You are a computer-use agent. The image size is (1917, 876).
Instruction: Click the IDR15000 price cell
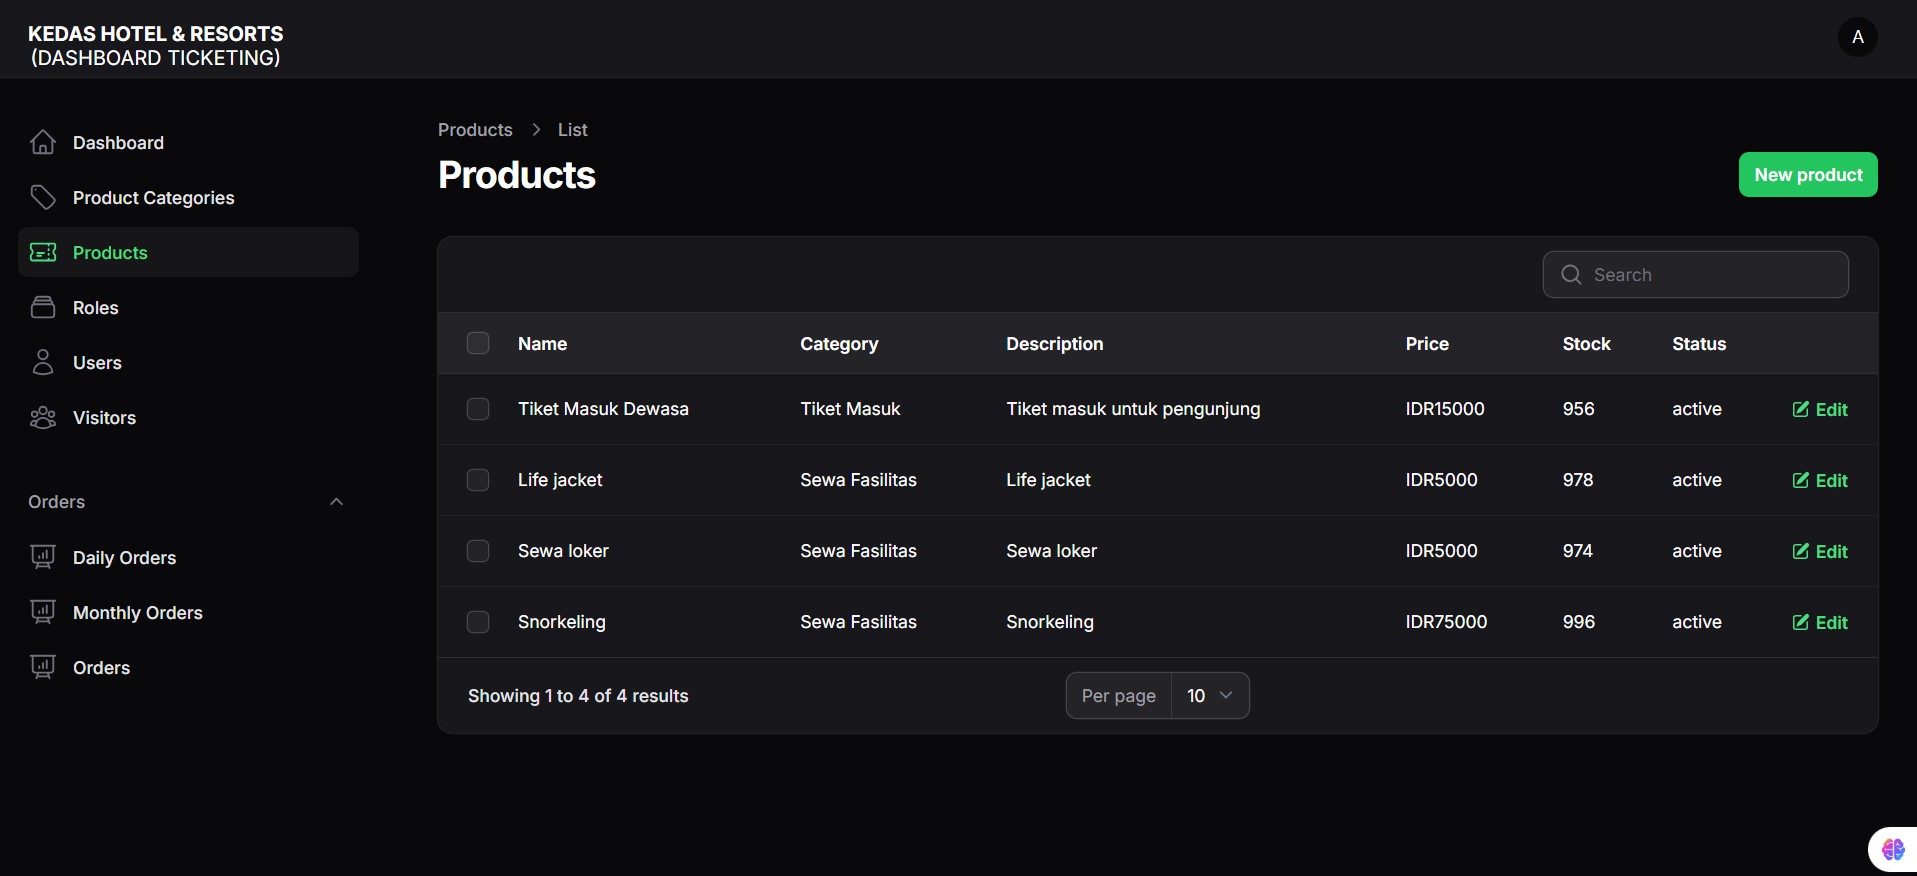coord(1445,409)
